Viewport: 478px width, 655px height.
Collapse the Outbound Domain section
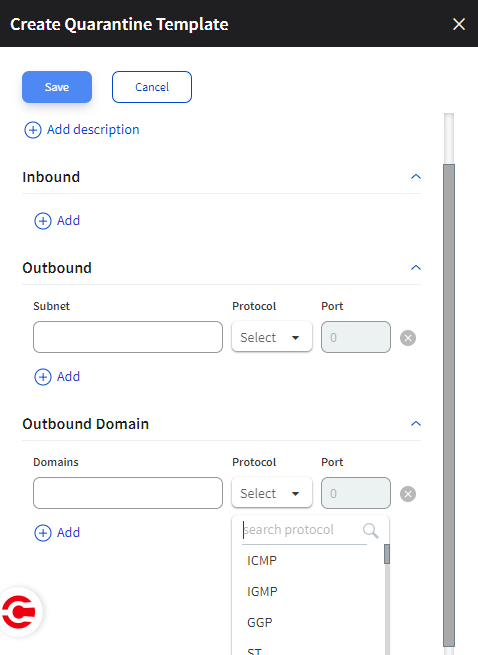click(416, 424)
